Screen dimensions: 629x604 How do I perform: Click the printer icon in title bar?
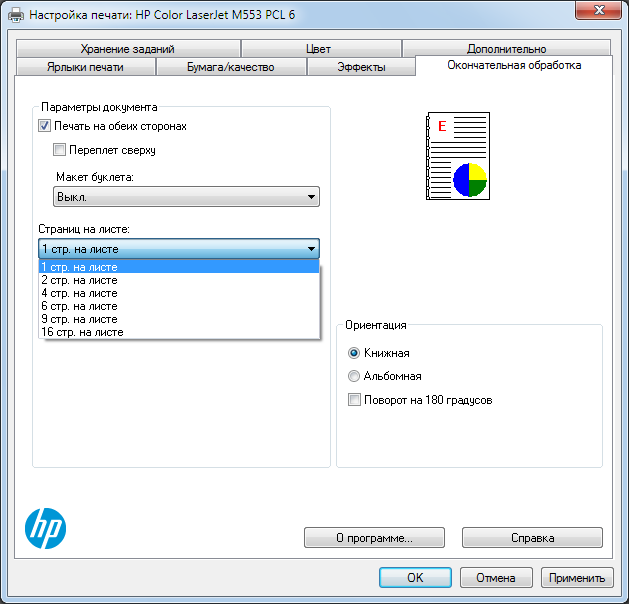pos(15,16)
